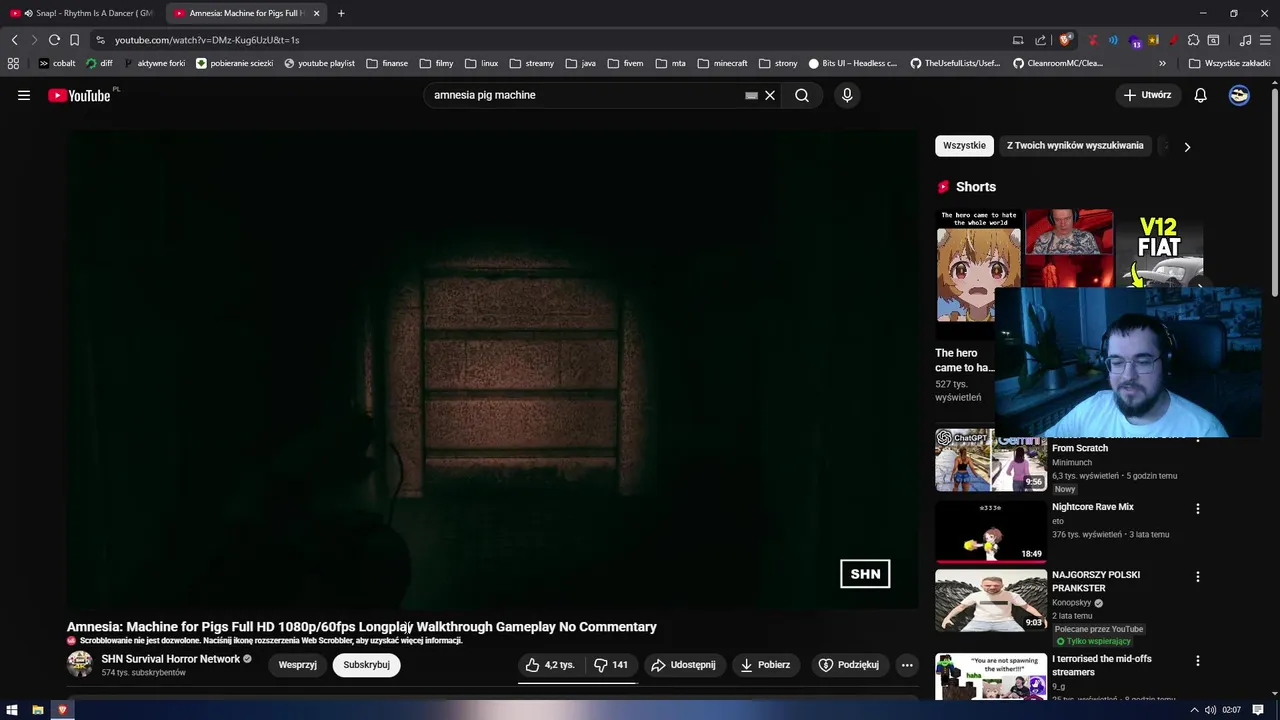Open the V12 FIAT short thumbnail
The image size is (1280, 720).
click(x=1158, y=248)
